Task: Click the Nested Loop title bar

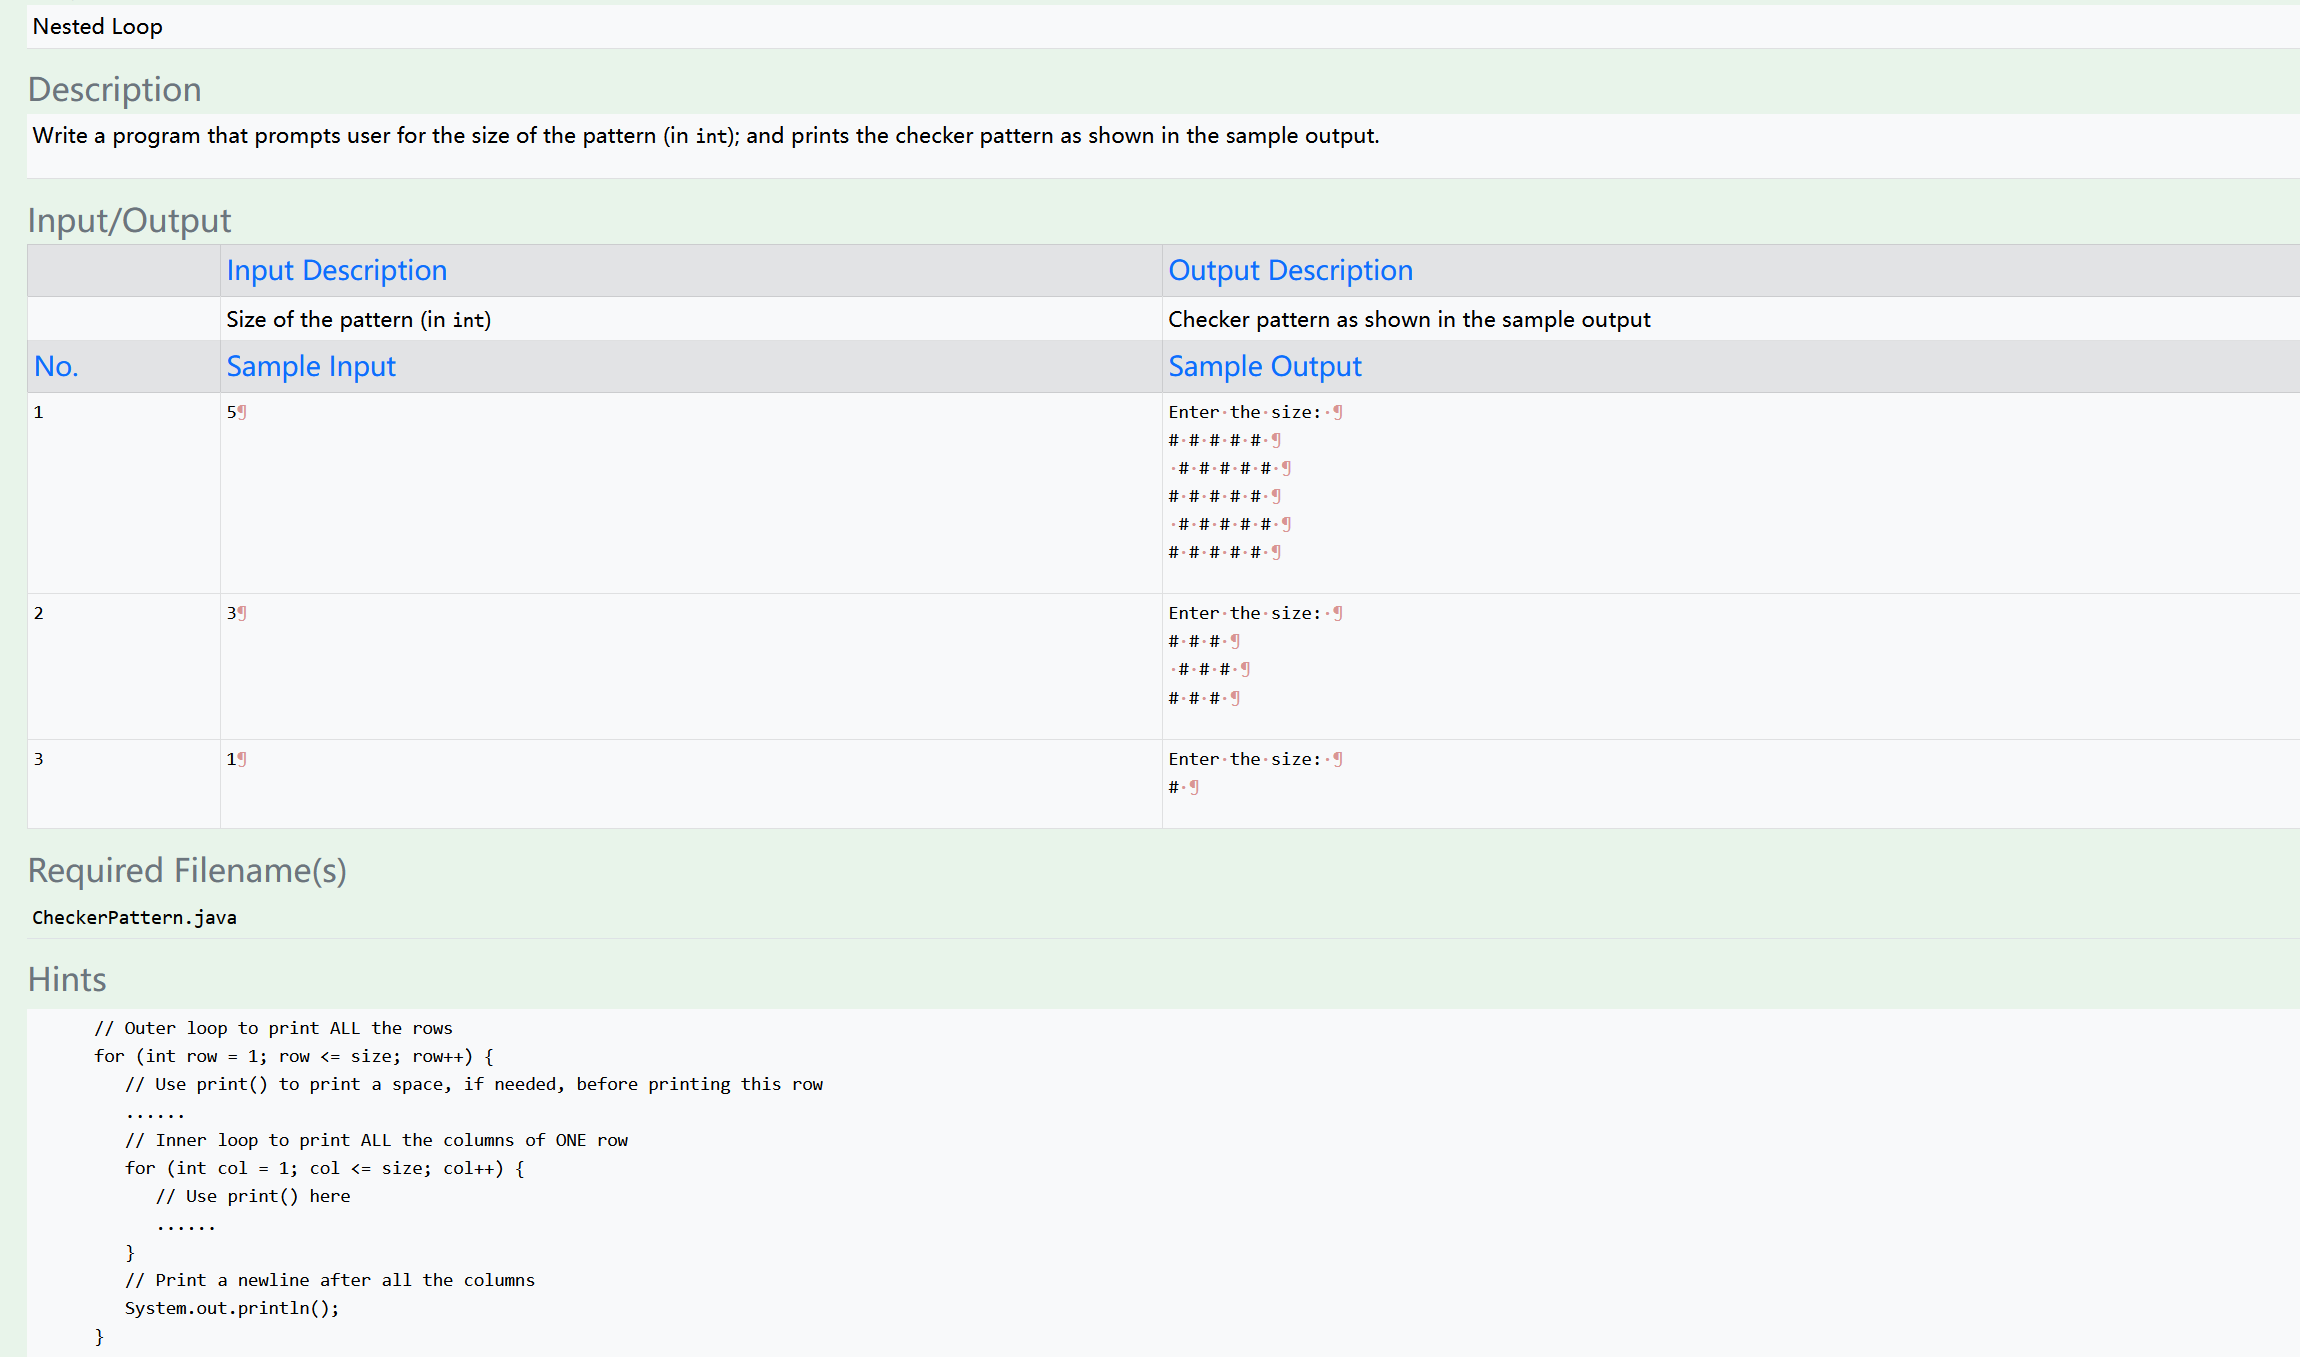Action: click(97, 27)
